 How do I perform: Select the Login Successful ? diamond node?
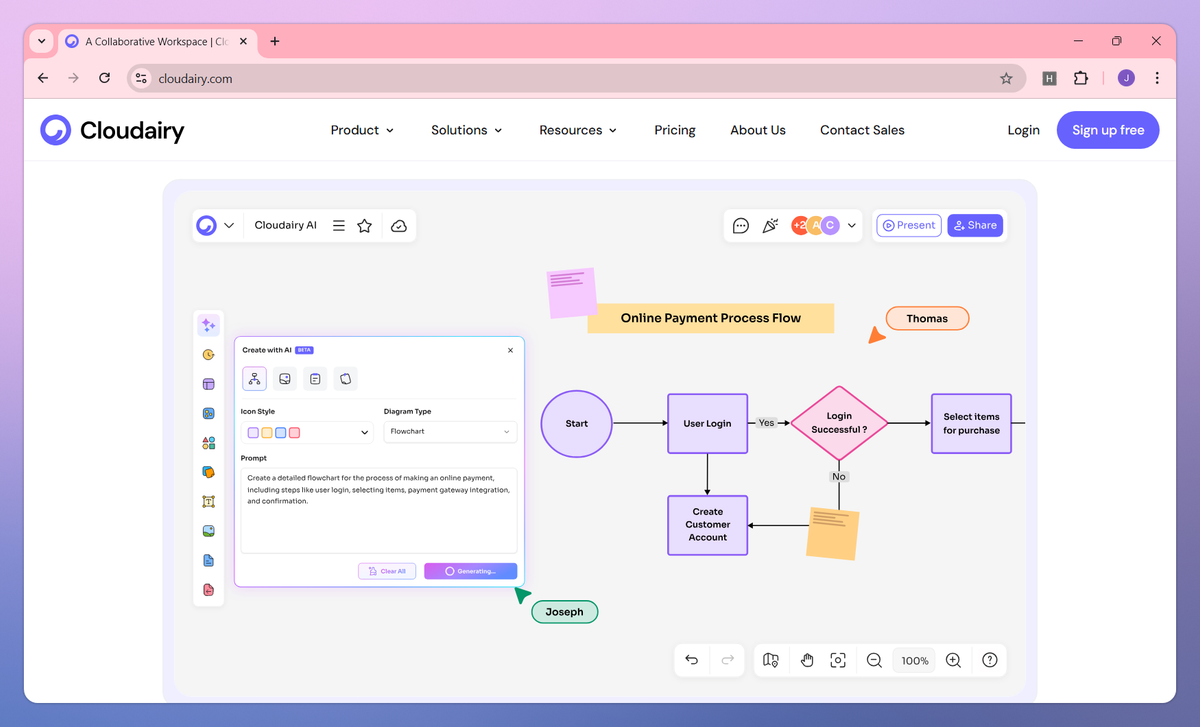[839, 423]
